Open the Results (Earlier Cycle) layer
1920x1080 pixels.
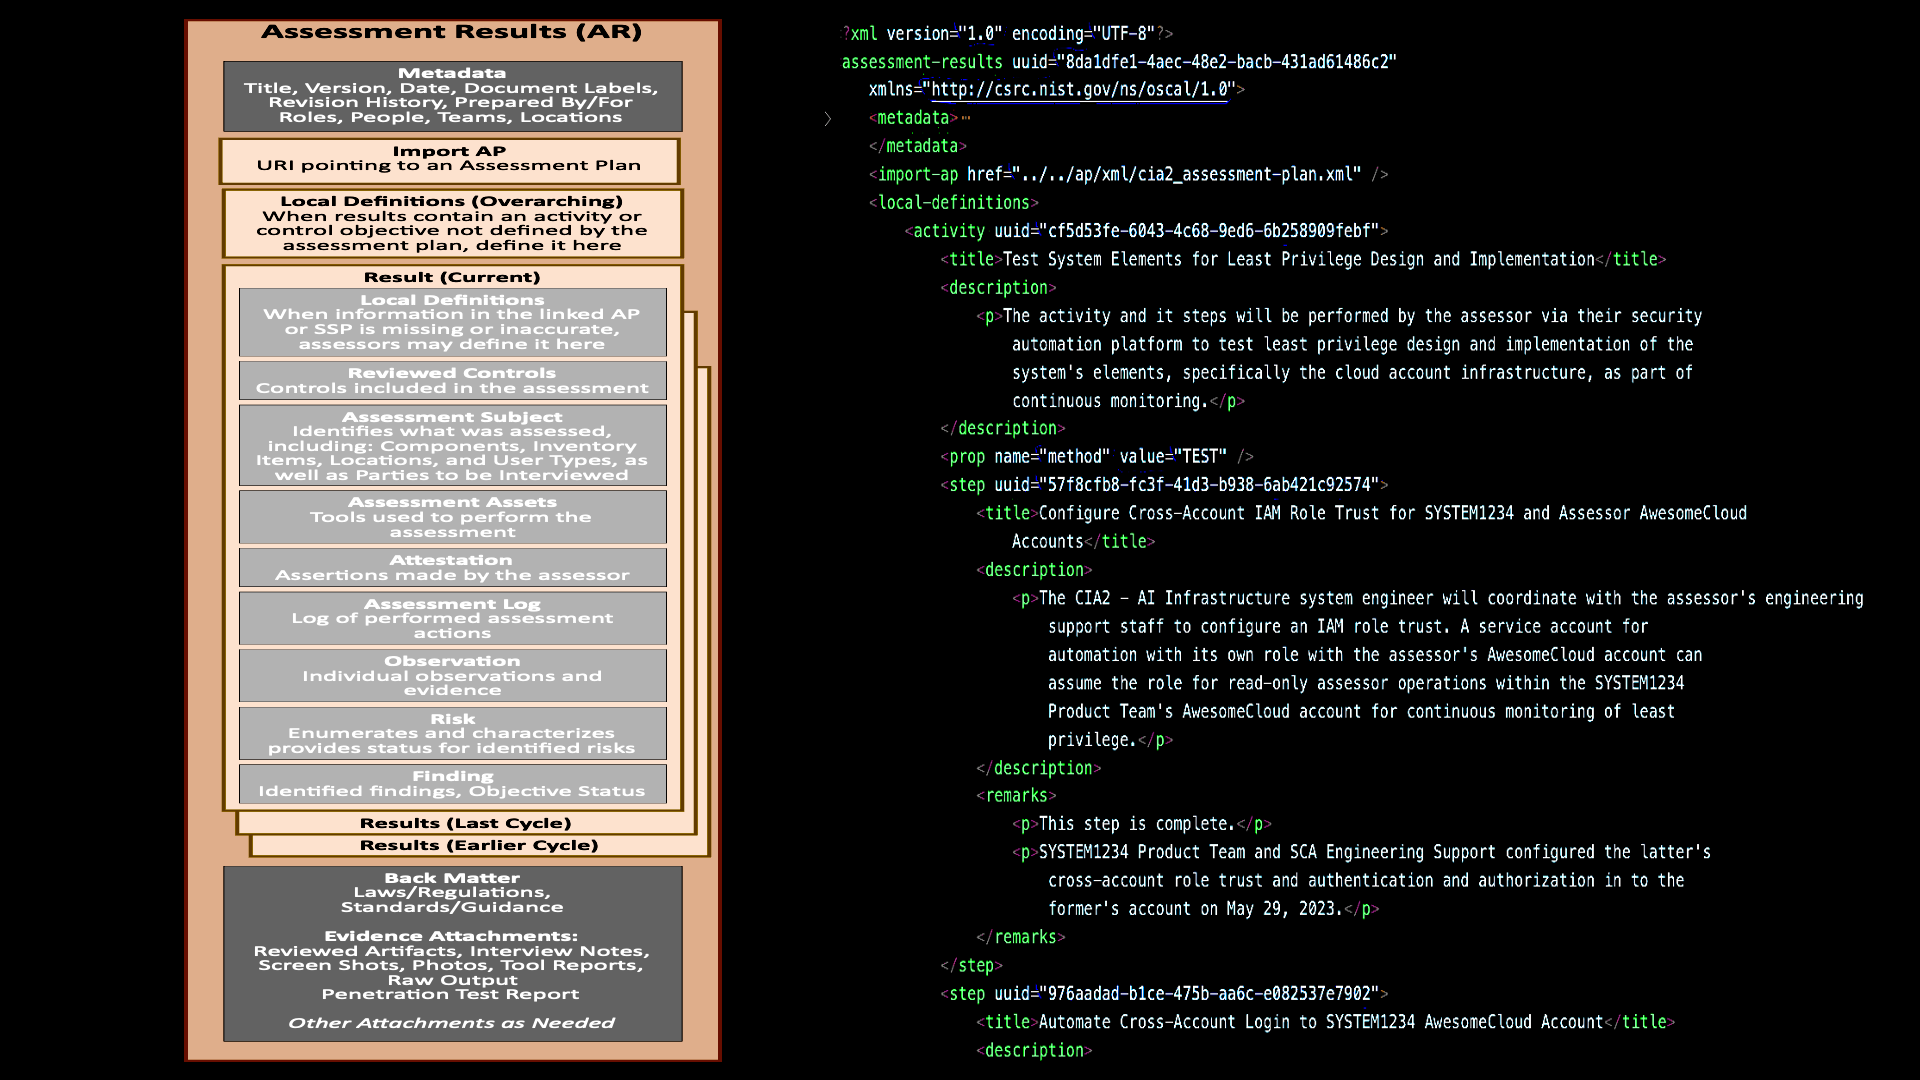pos(478,846)
